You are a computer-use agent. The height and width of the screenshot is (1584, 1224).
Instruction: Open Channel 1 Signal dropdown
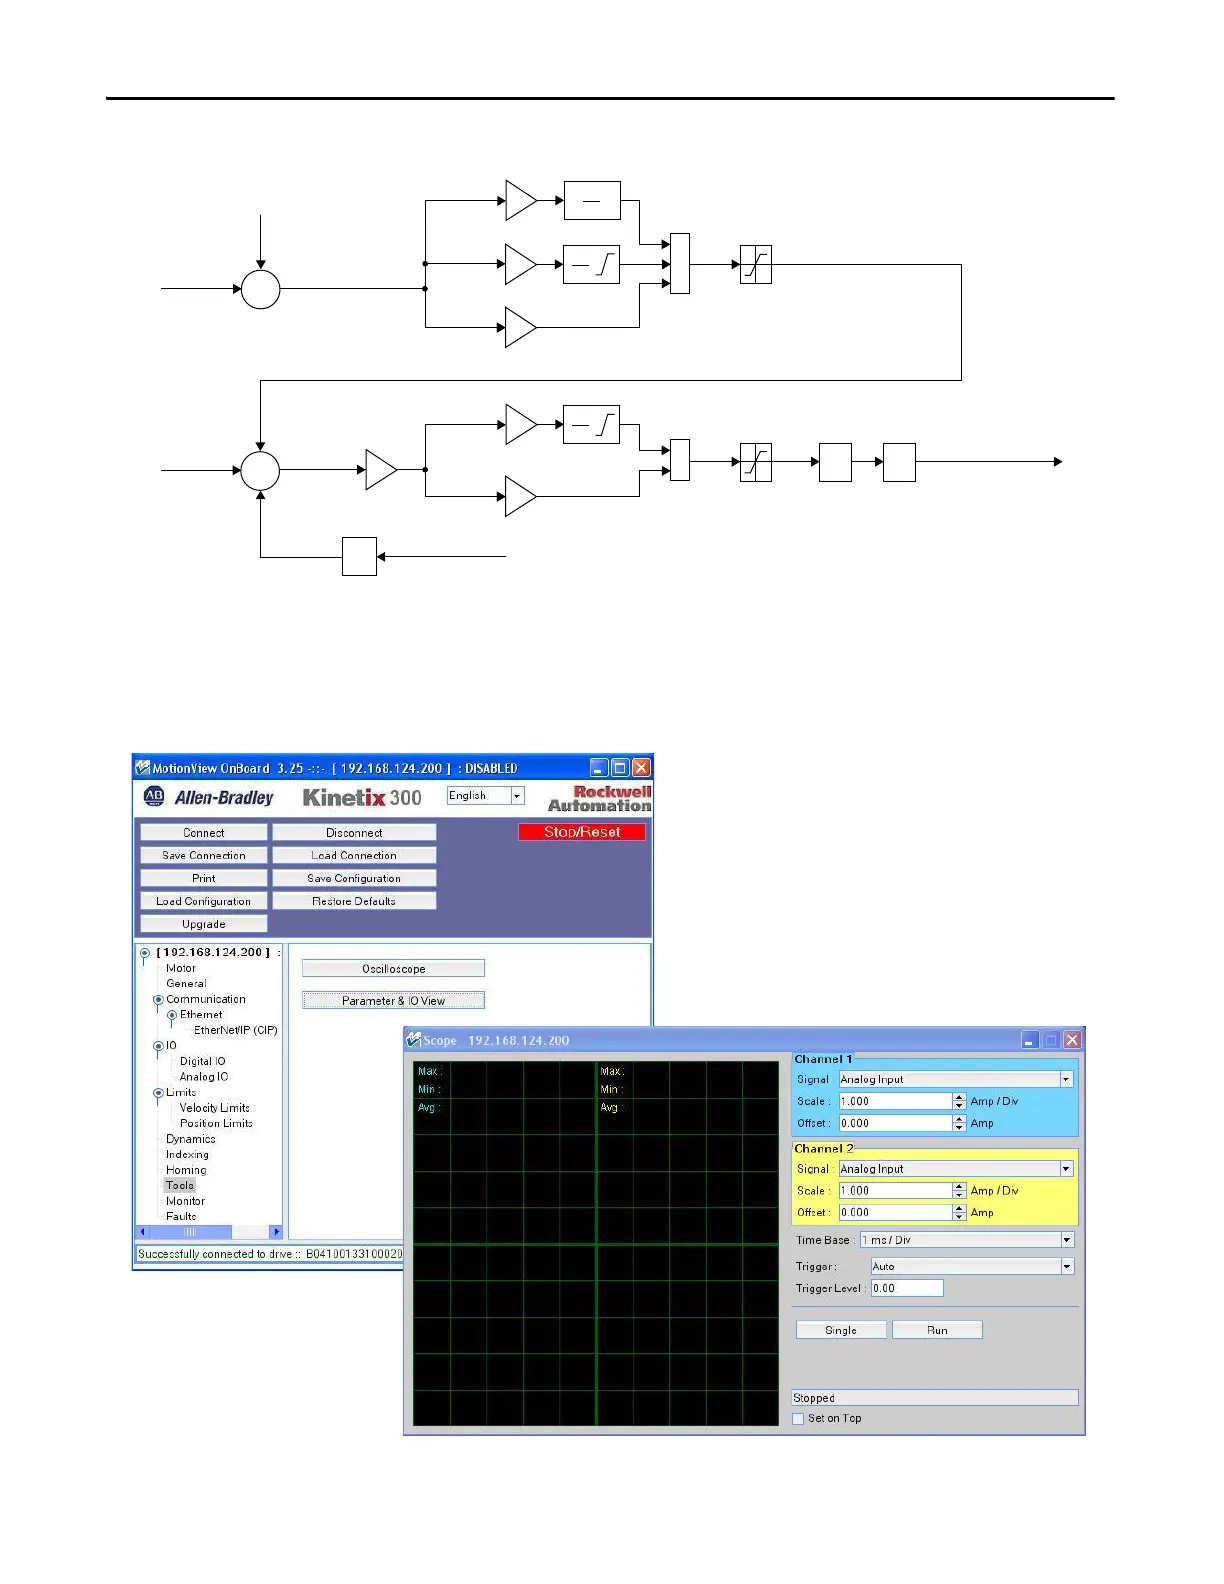[1066, 1079]
